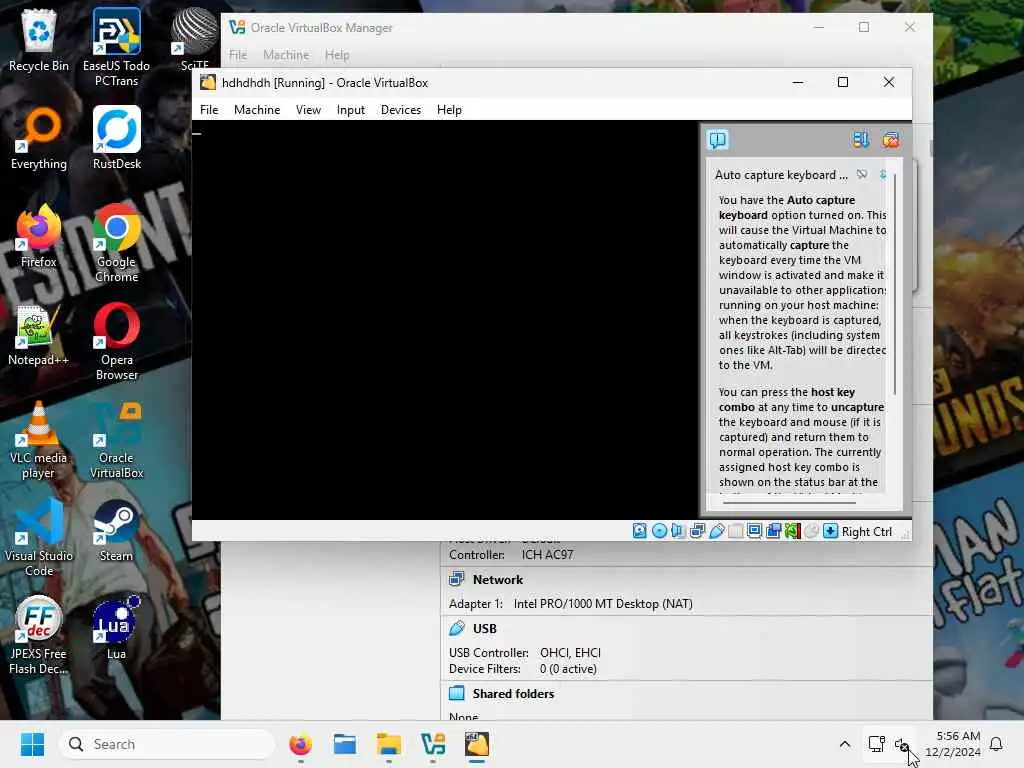This screenshot has width=1024, height=768.
Task: Click the CPU features status indicator
Action: (792, 531)
